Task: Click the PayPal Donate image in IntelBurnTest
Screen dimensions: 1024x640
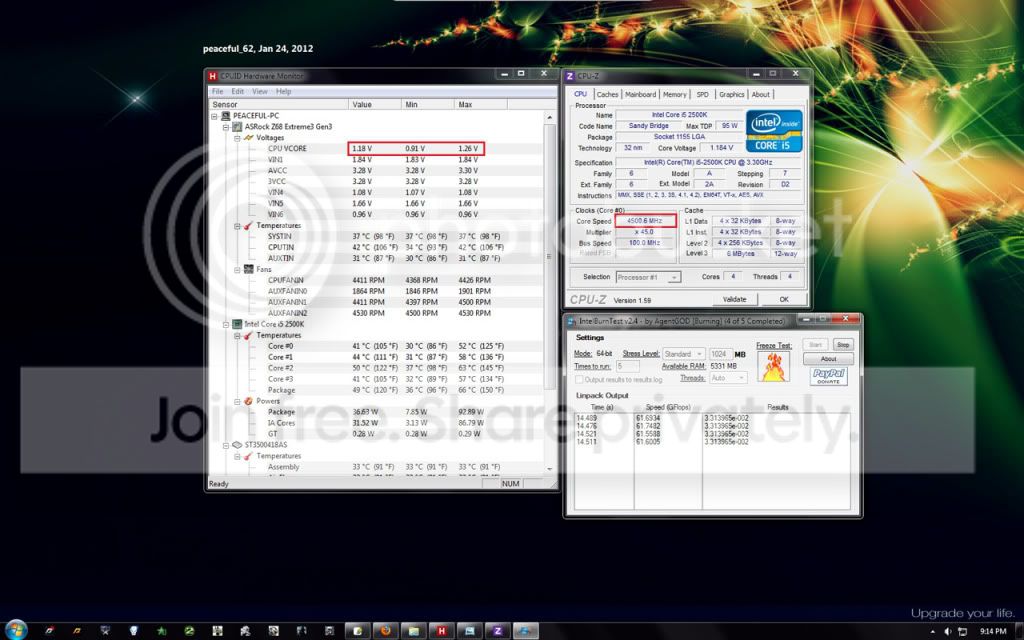Action: (x=828, y=377)
